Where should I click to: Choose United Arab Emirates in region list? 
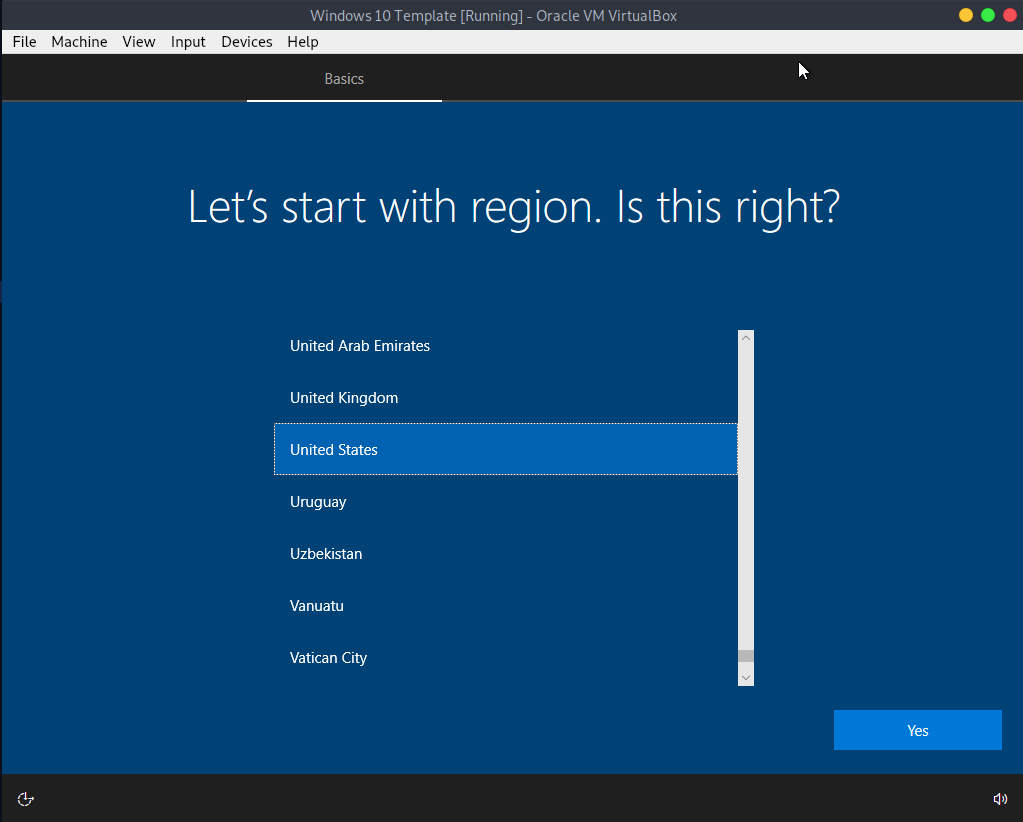(506, 346)
